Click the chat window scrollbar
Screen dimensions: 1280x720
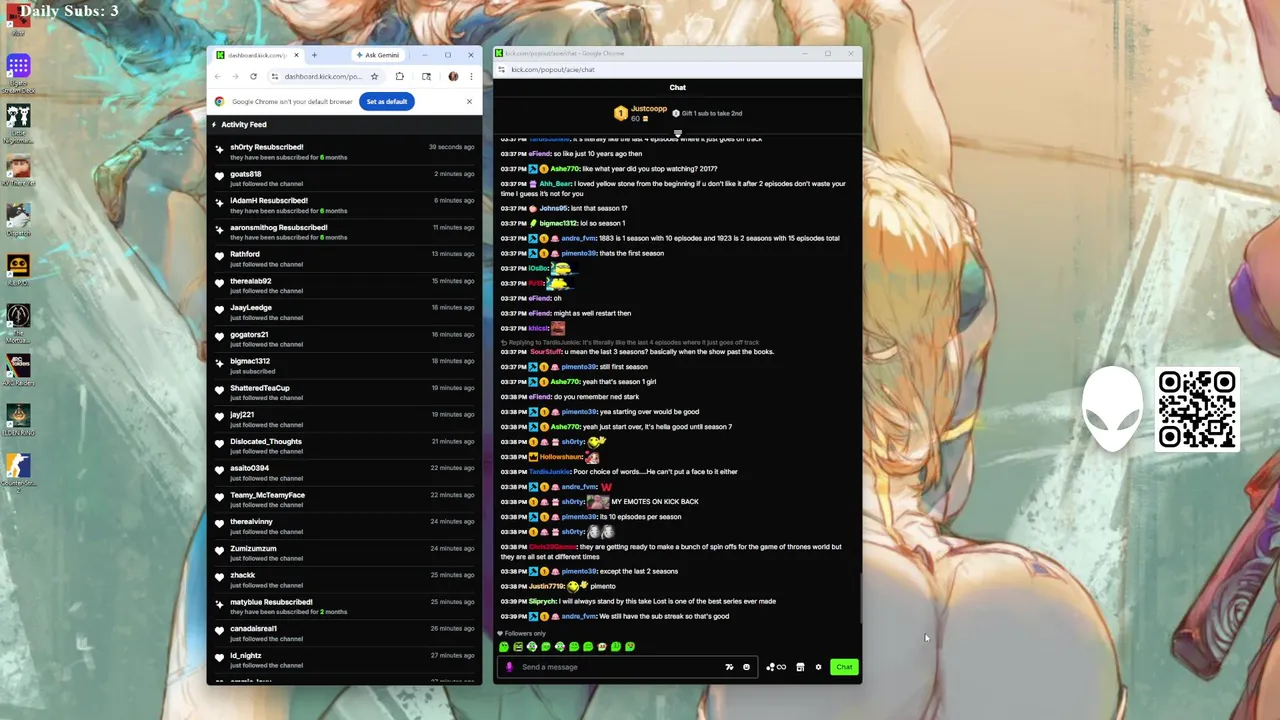pos(859,598)
